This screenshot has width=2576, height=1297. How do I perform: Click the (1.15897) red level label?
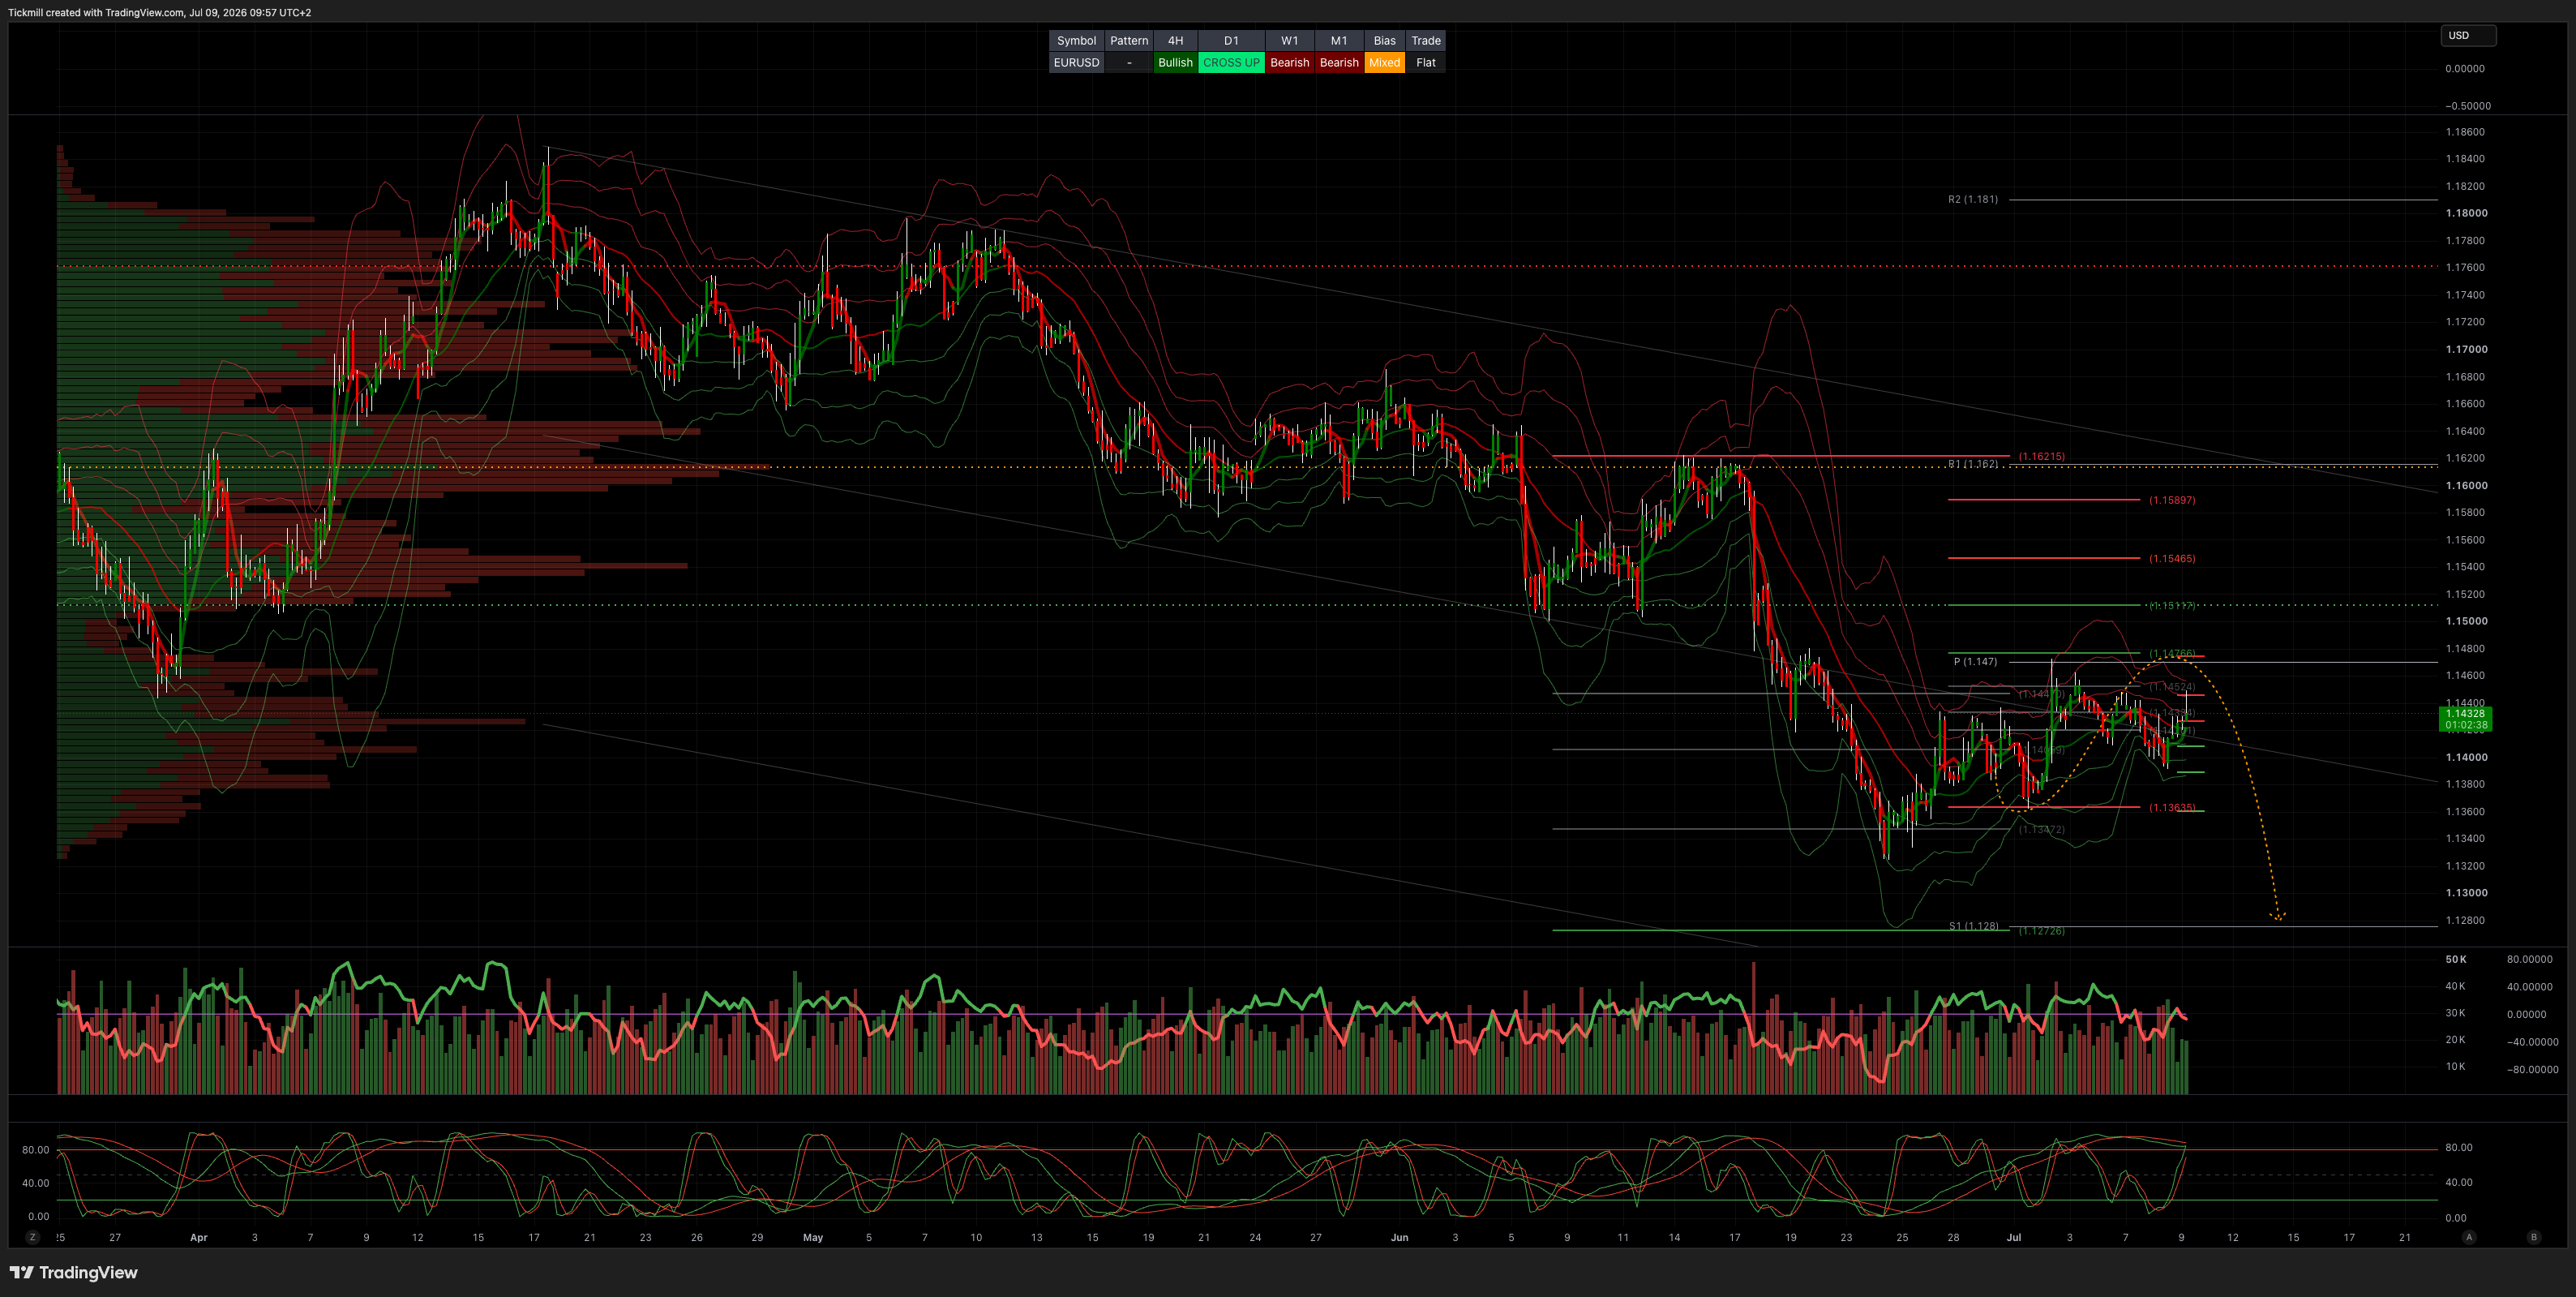coord(2172,500)
